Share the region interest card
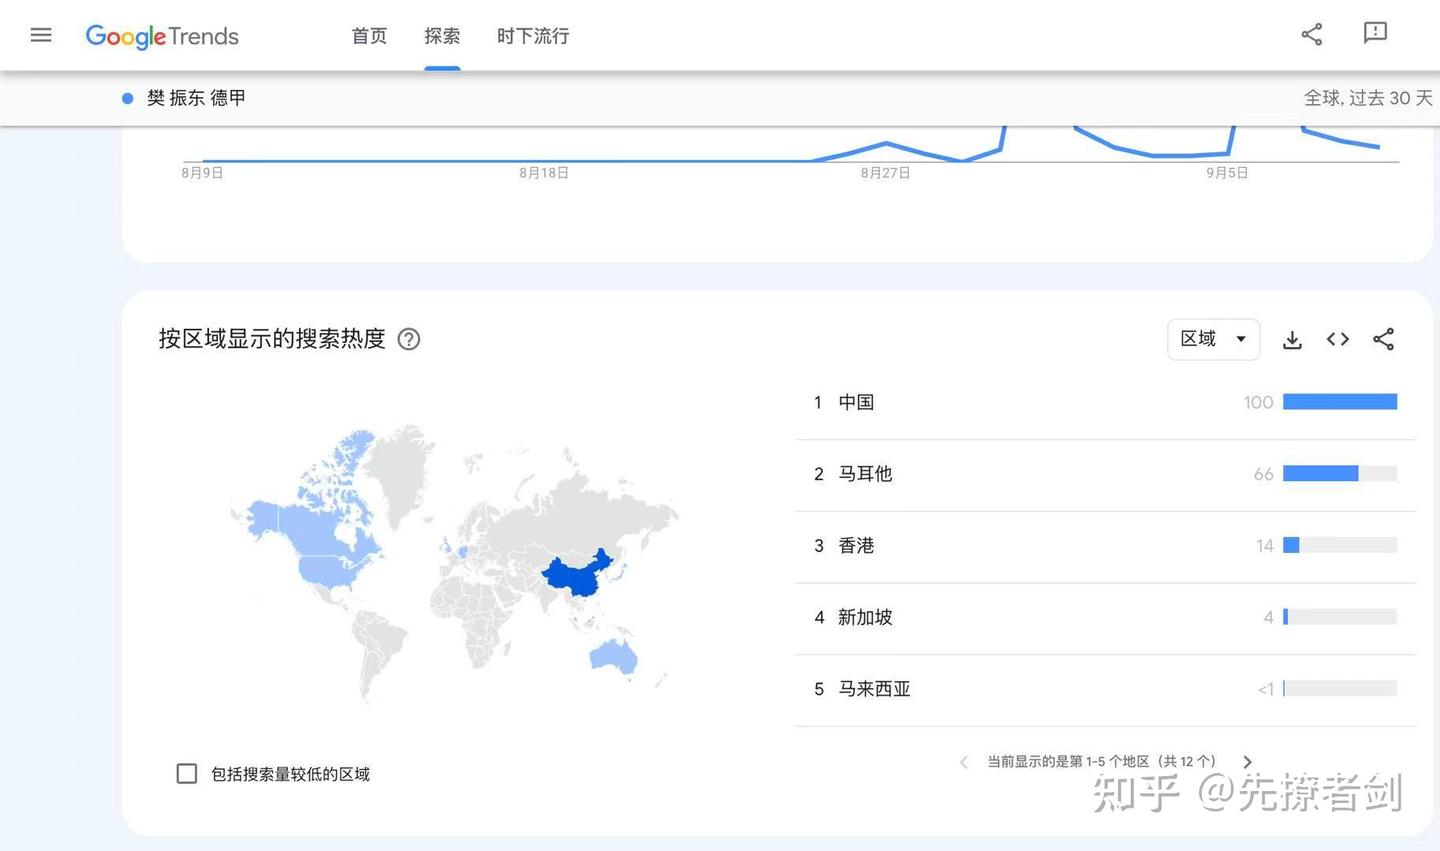 point(1384,339)
